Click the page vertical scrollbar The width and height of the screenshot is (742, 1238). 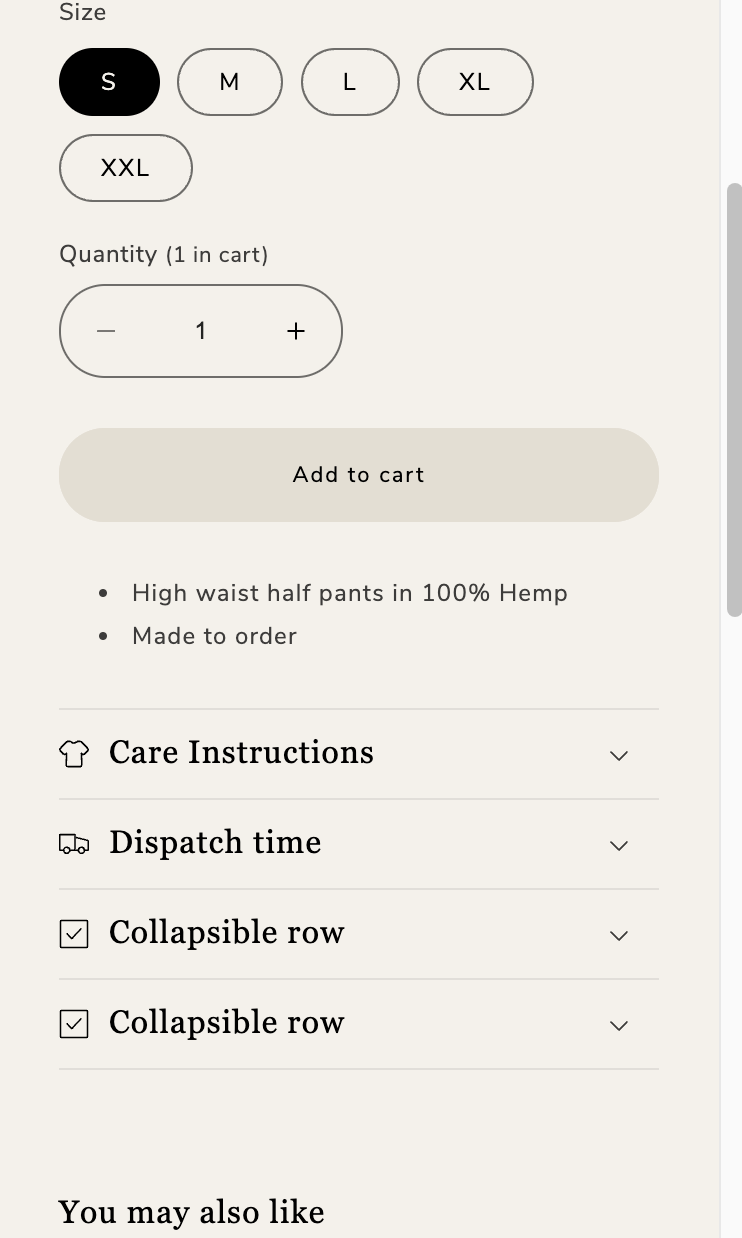tap(734, 400)
